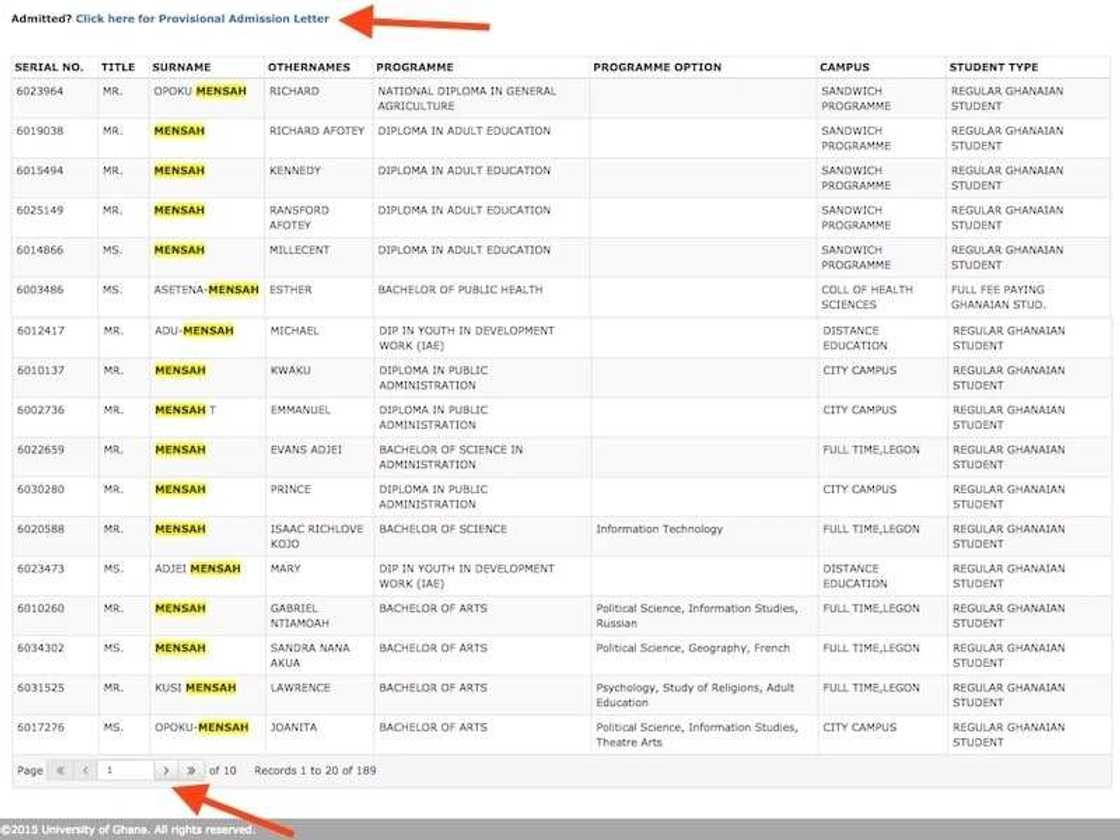Jump to the last page of results

[191, 771]
